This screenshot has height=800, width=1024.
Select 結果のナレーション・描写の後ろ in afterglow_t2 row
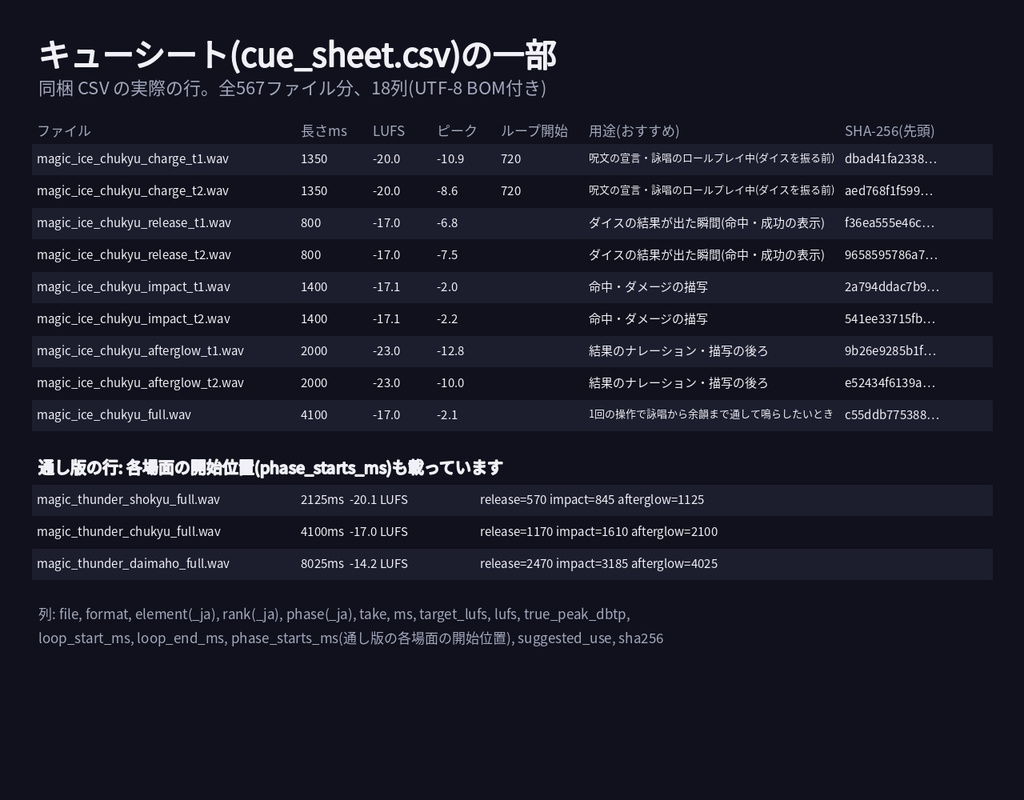(x=679, y=383)
